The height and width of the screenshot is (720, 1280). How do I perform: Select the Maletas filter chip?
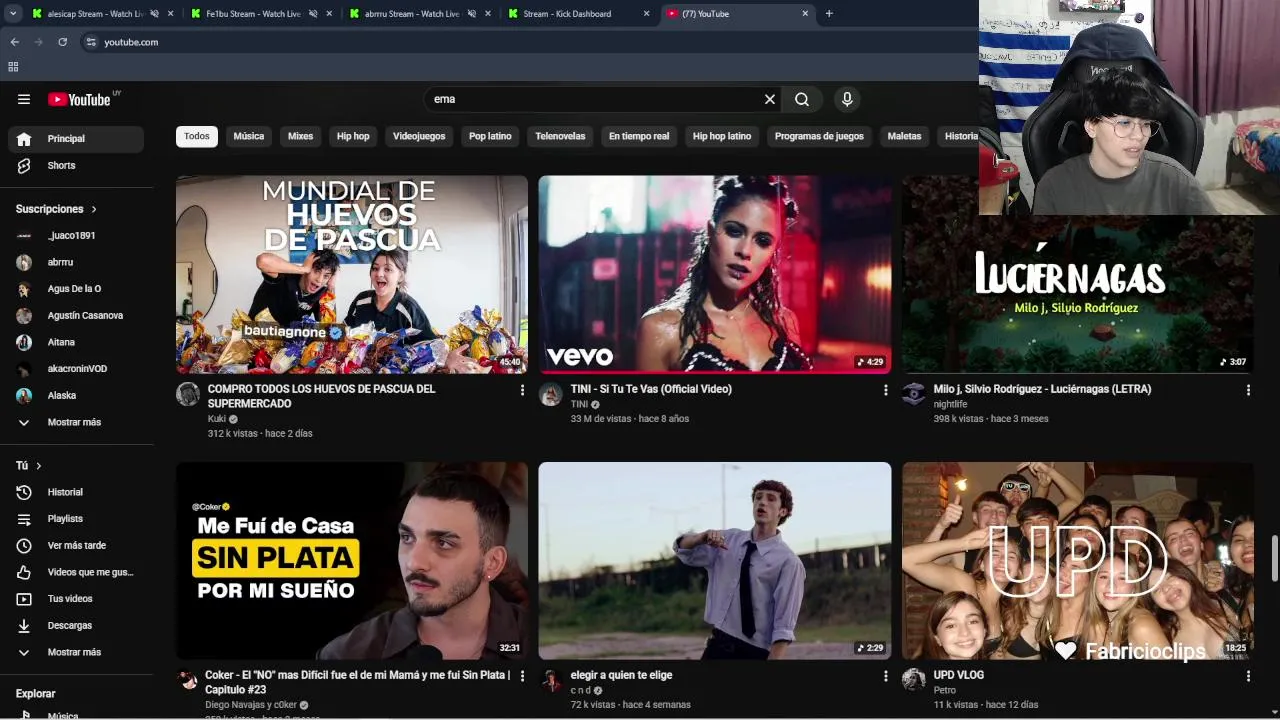coord(904,136)
